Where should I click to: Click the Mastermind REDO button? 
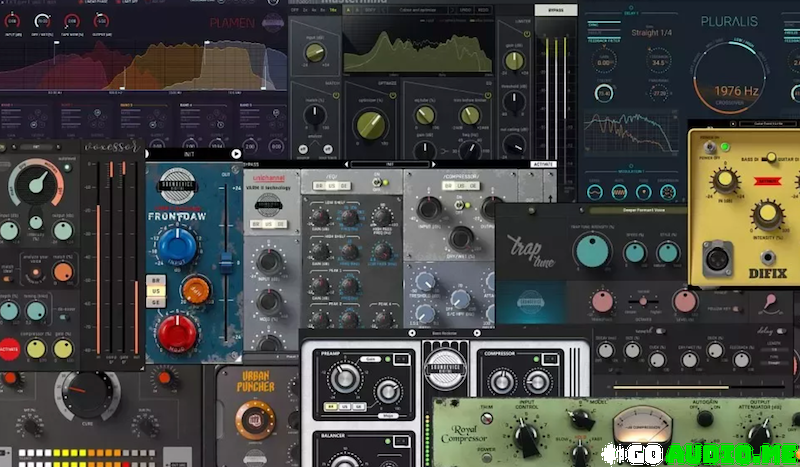483,10
